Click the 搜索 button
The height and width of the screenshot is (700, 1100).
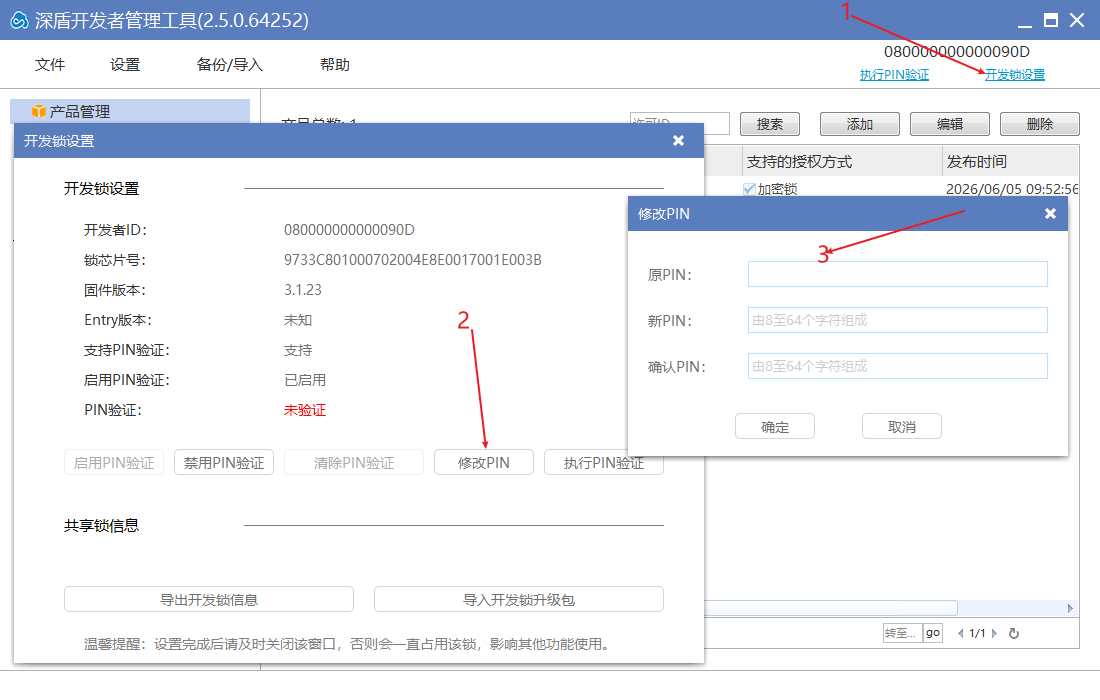point(770,124)
